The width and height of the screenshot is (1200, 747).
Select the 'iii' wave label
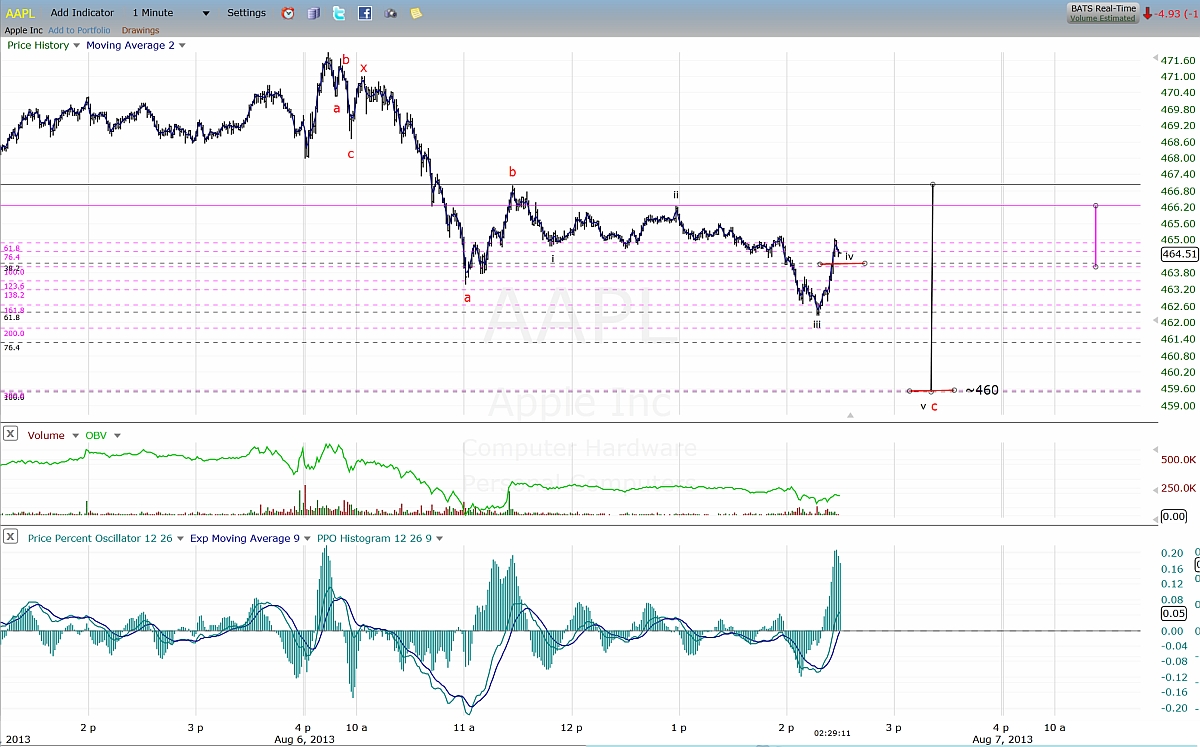817,324
